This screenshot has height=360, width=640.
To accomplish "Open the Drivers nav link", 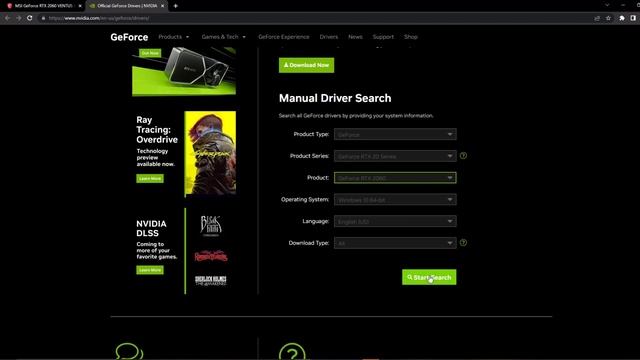I will tap(329, 37).
